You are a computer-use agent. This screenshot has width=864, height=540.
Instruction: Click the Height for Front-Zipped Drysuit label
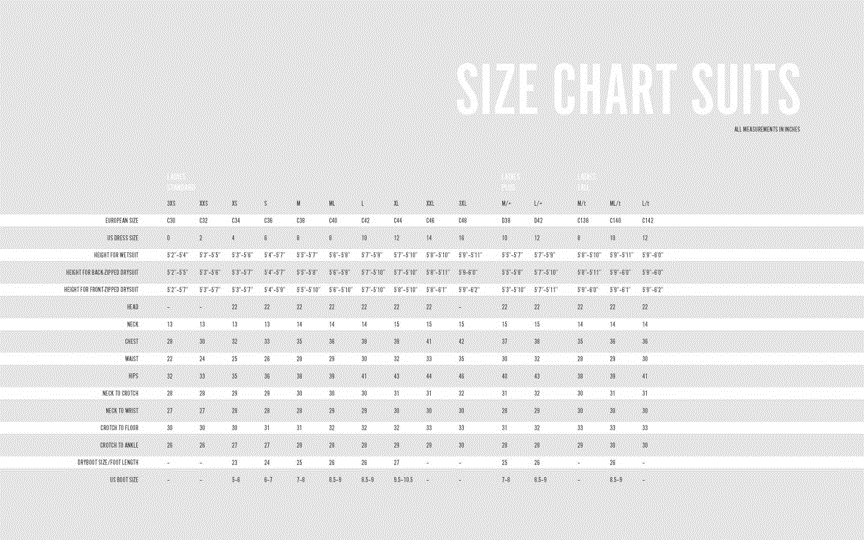tap(101, 289)
